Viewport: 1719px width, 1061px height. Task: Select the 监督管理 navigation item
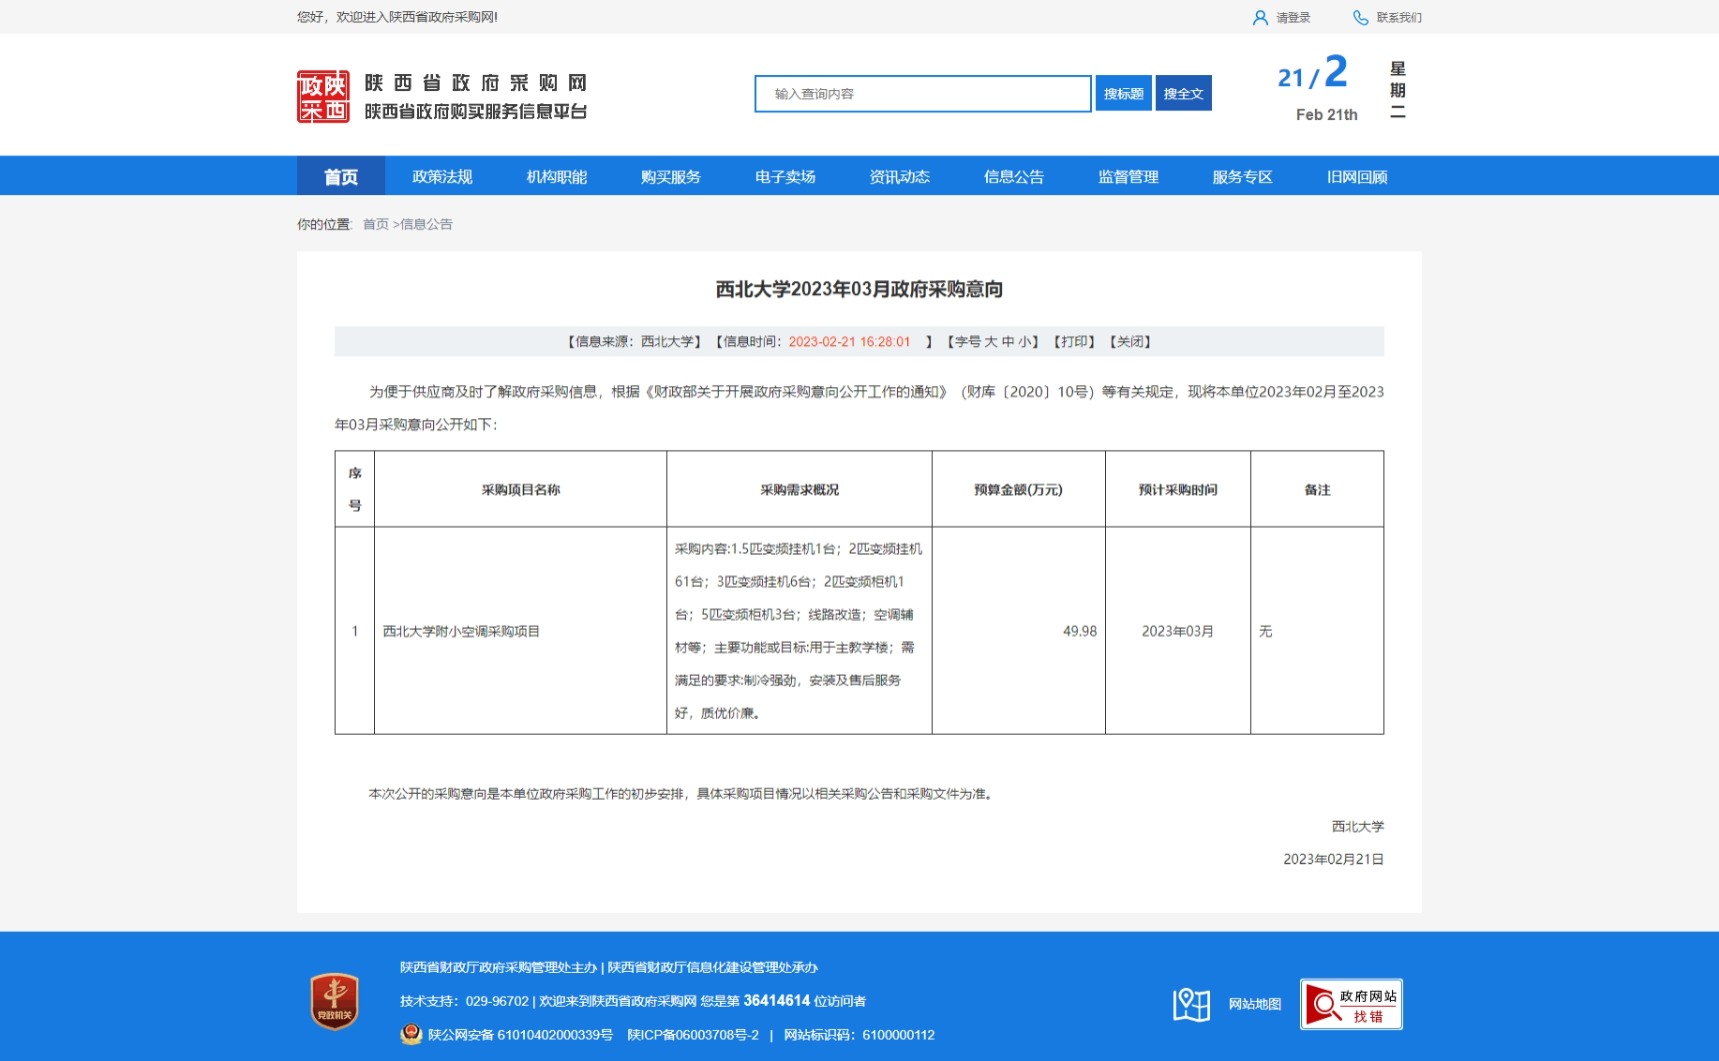tap(1128, 177)
